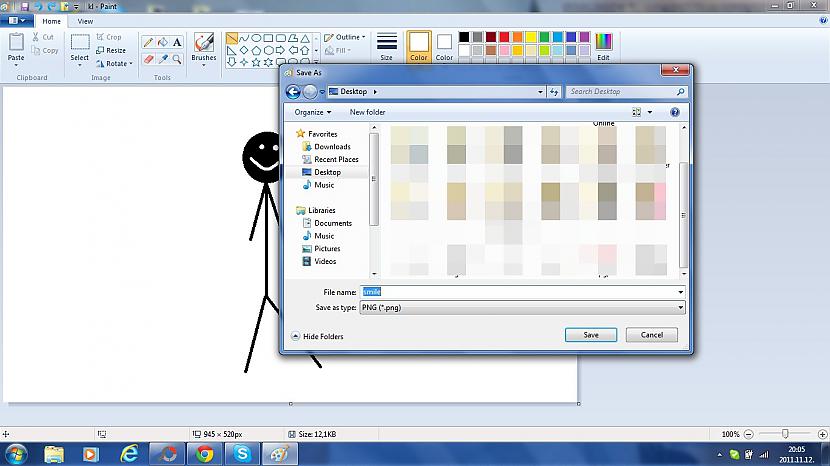Select the Fill with color bucket tool
The image size is (830, 466).
(163, 42)
